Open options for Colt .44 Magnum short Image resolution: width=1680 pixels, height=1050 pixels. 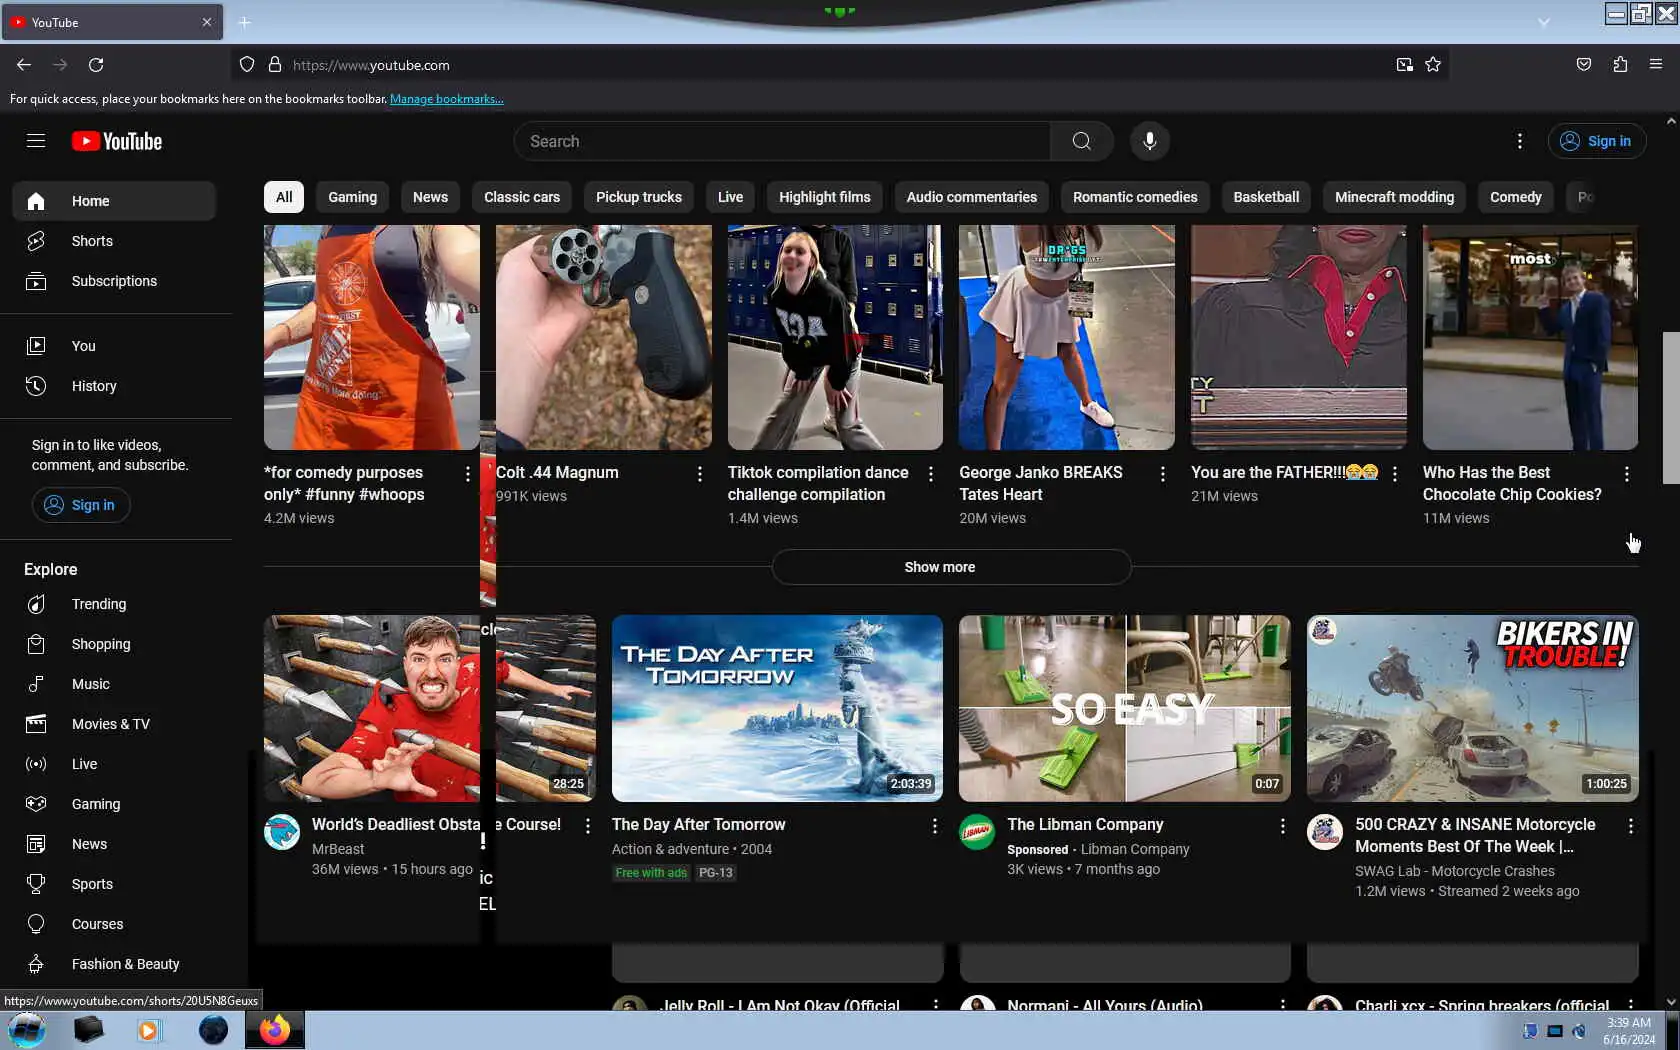point(699,473)
